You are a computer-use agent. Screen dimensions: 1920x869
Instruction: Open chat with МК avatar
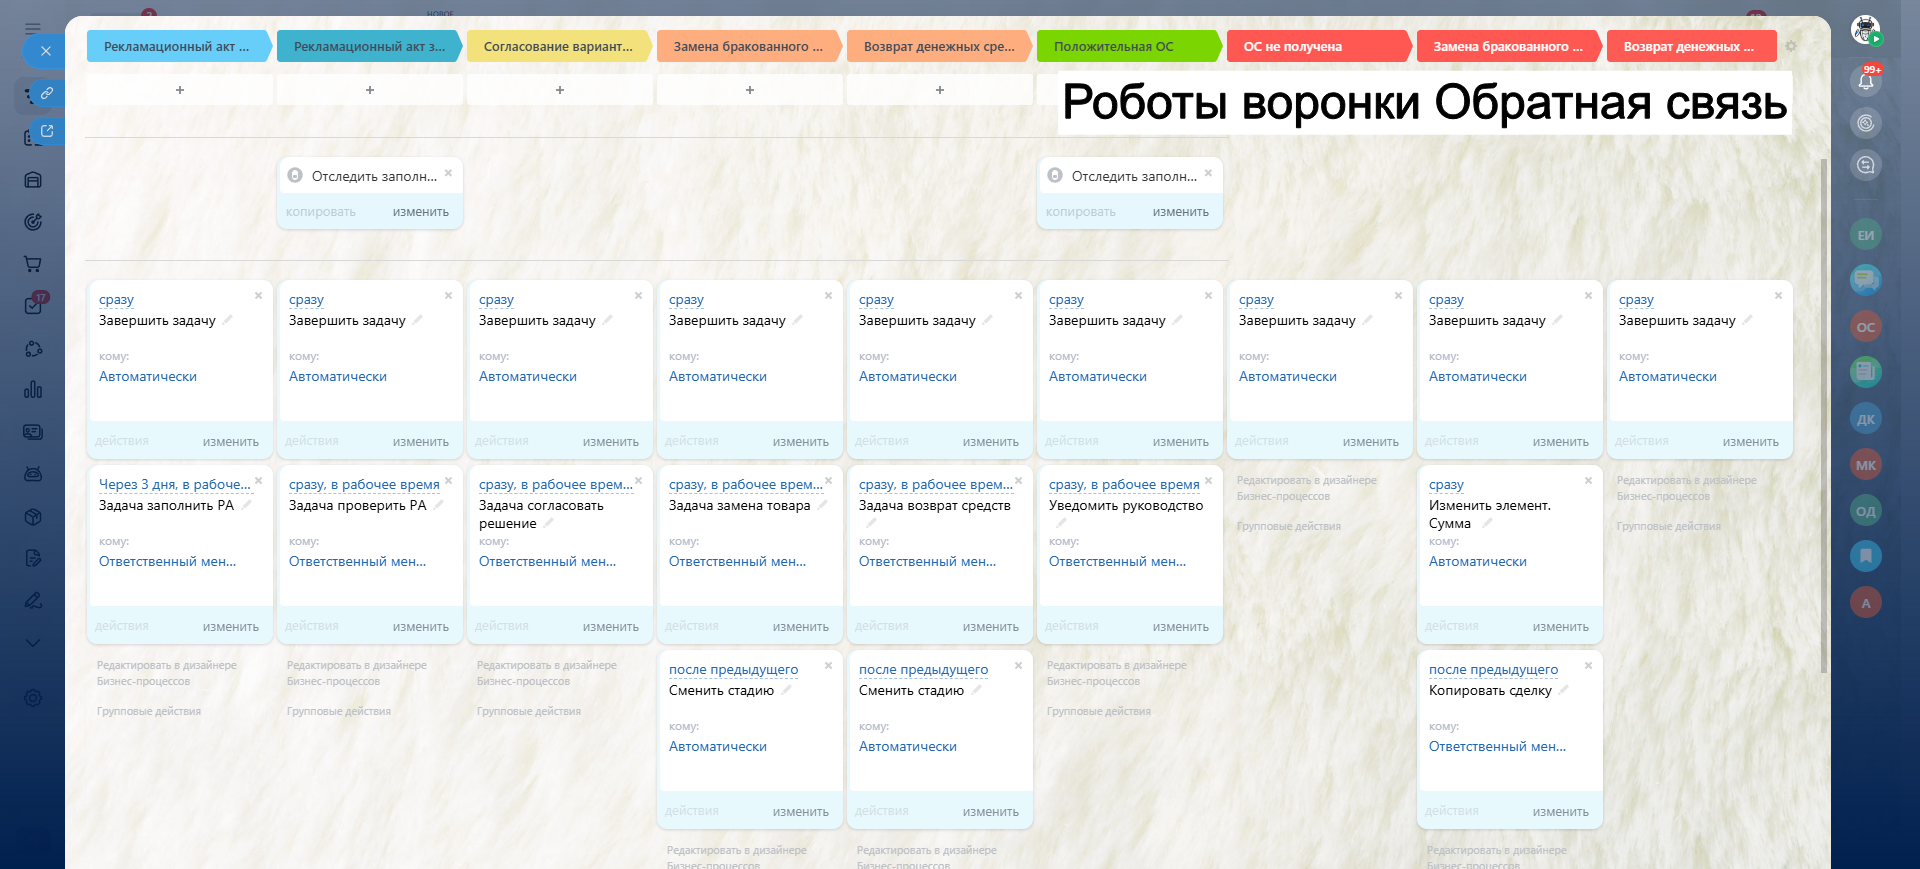[x=1866, y=465]
